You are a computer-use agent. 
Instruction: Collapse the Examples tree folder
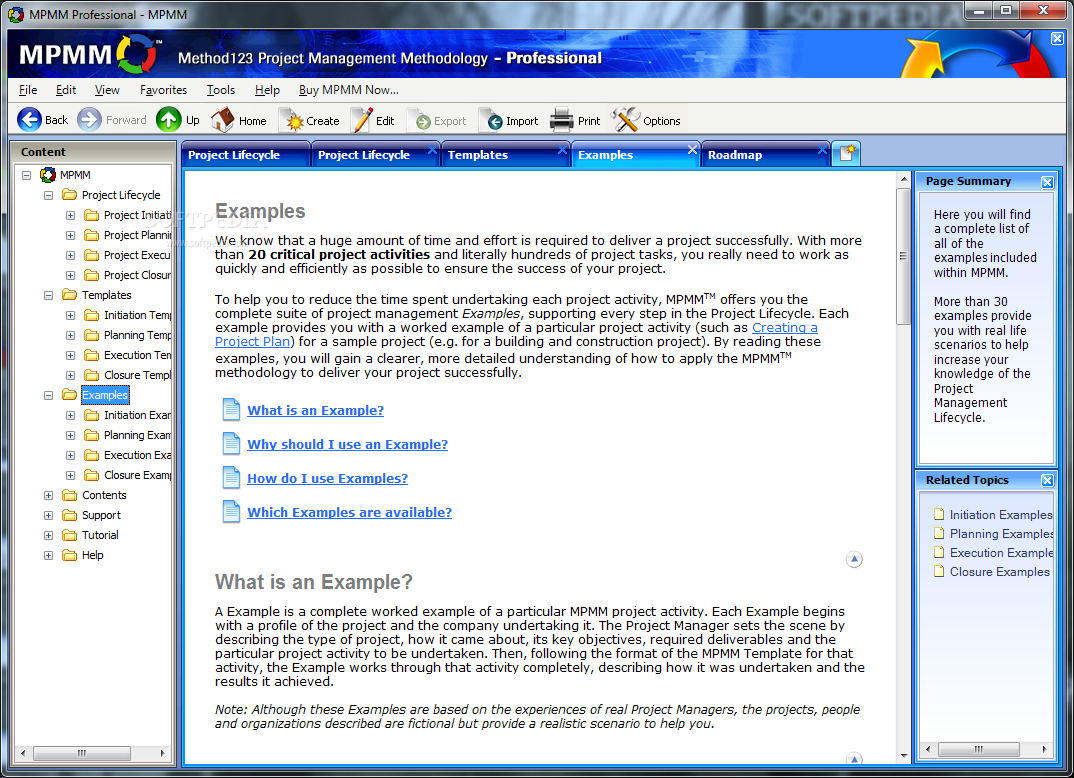click(48, 395)
